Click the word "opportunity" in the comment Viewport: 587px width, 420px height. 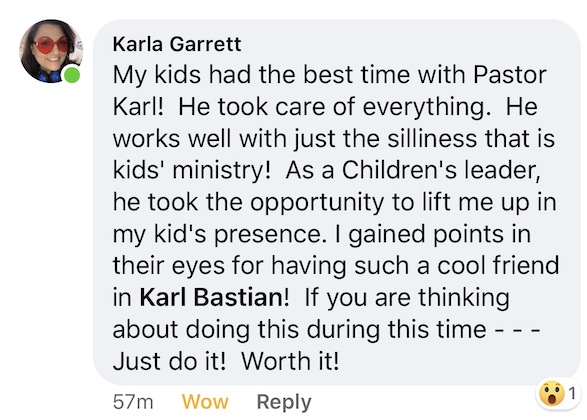coord(317,203)
